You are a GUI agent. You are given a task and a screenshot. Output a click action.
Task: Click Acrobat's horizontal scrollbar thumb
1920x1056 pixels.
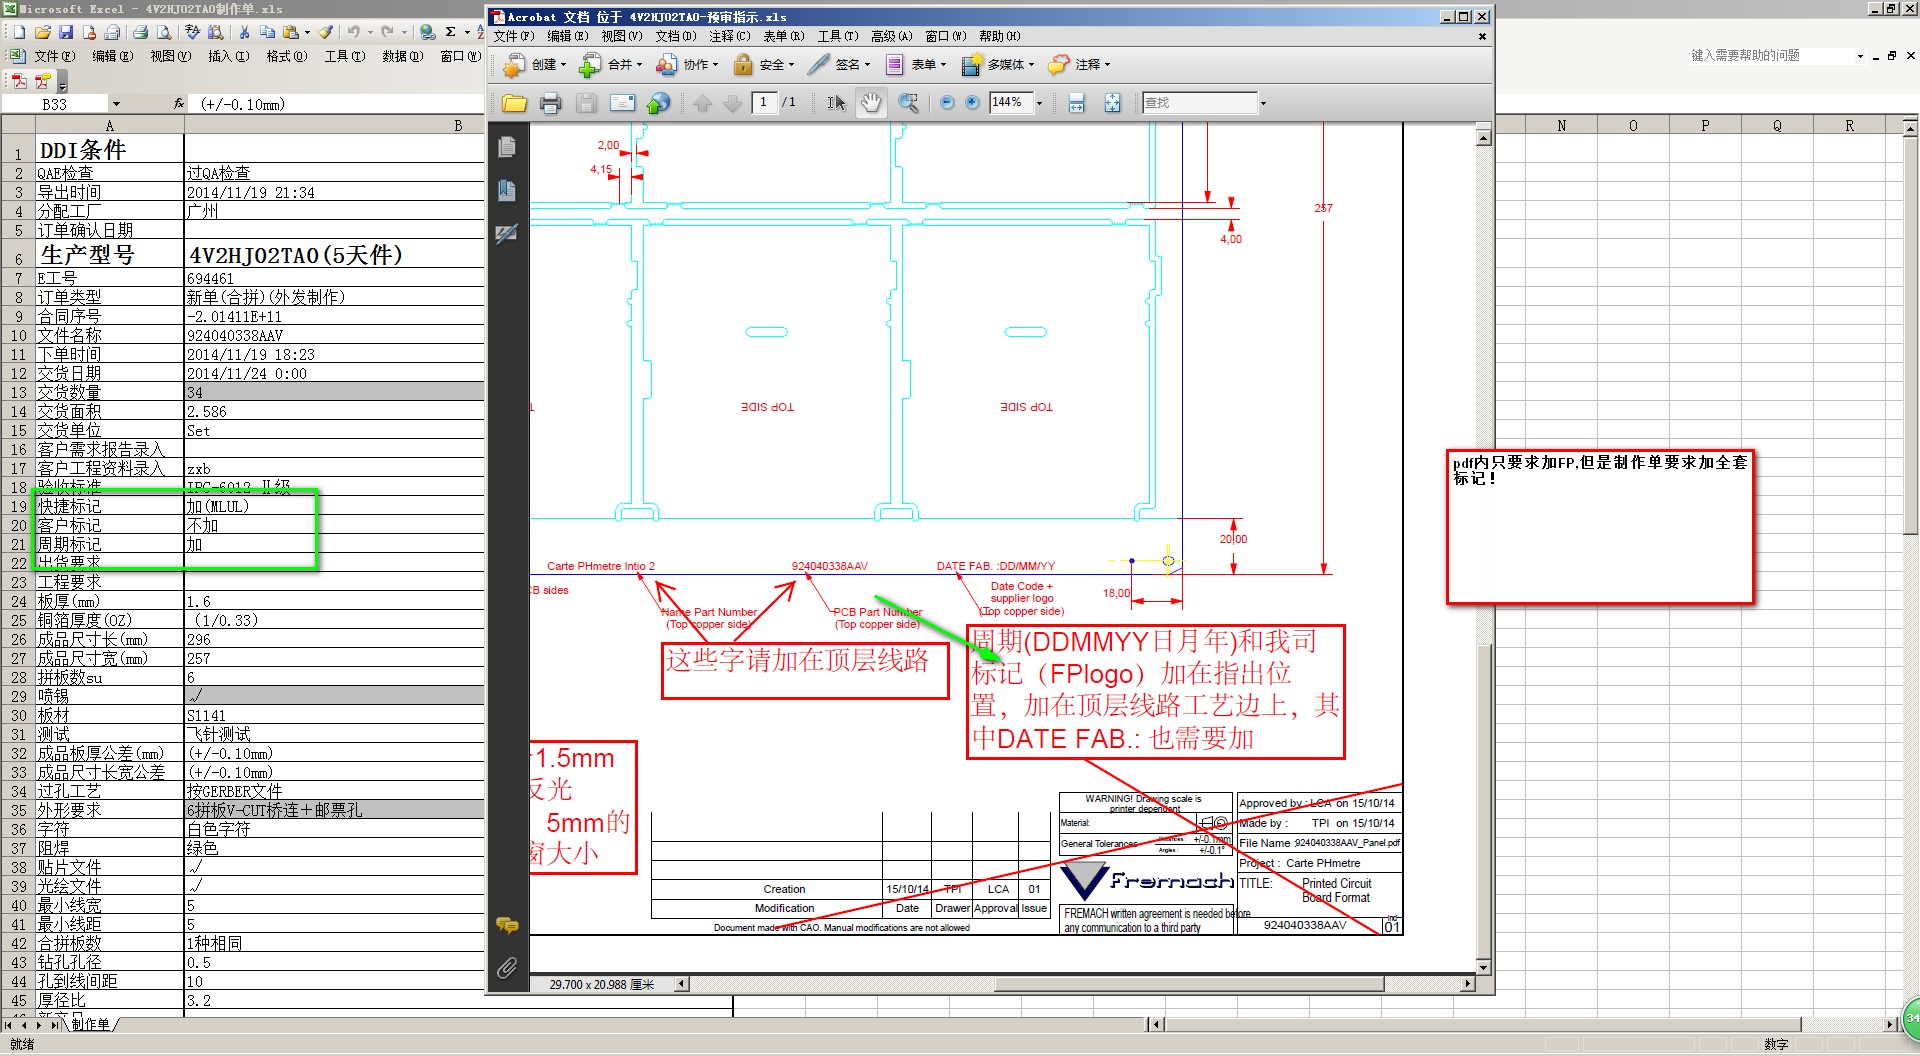tap(1189, 984)
